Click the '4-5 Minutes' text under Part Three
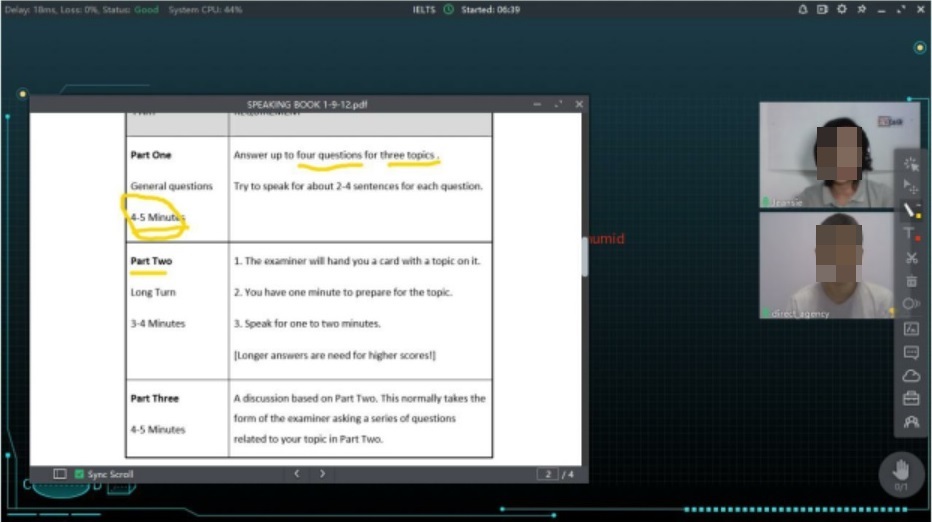Image resolution: width=932 pixels, height=522 pixels. click(158, 429)
